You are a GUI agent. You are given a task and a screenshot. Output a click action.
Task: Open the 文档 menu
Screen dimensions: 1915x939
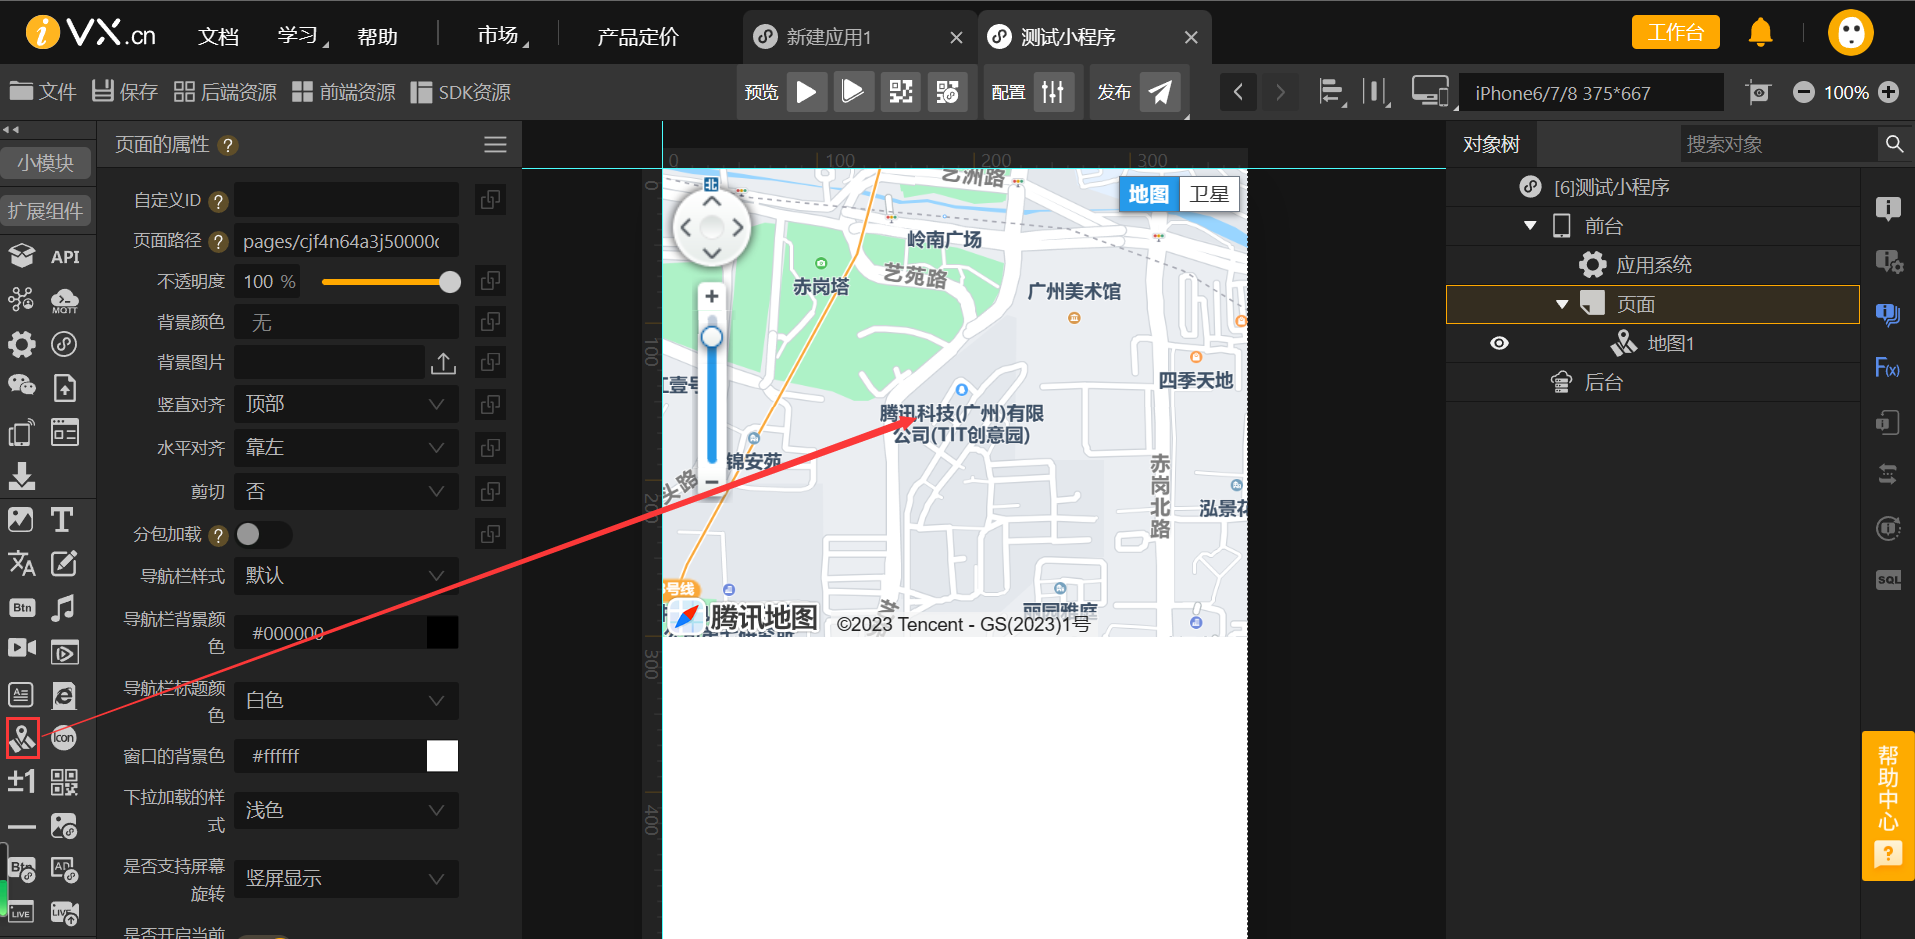(218, 36)
